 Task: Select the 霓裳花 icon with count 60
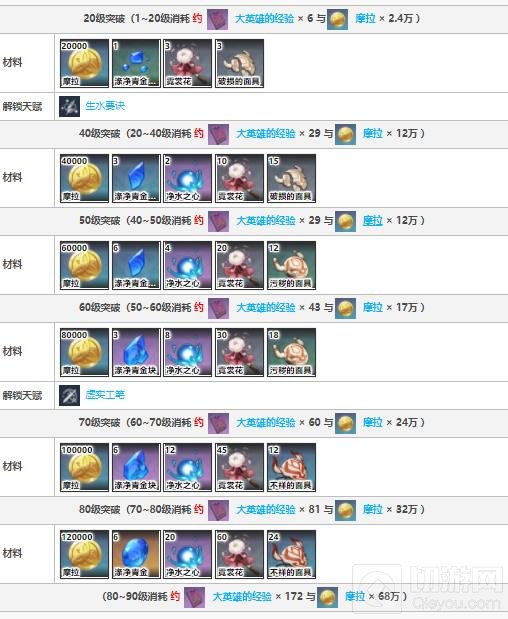240,554
